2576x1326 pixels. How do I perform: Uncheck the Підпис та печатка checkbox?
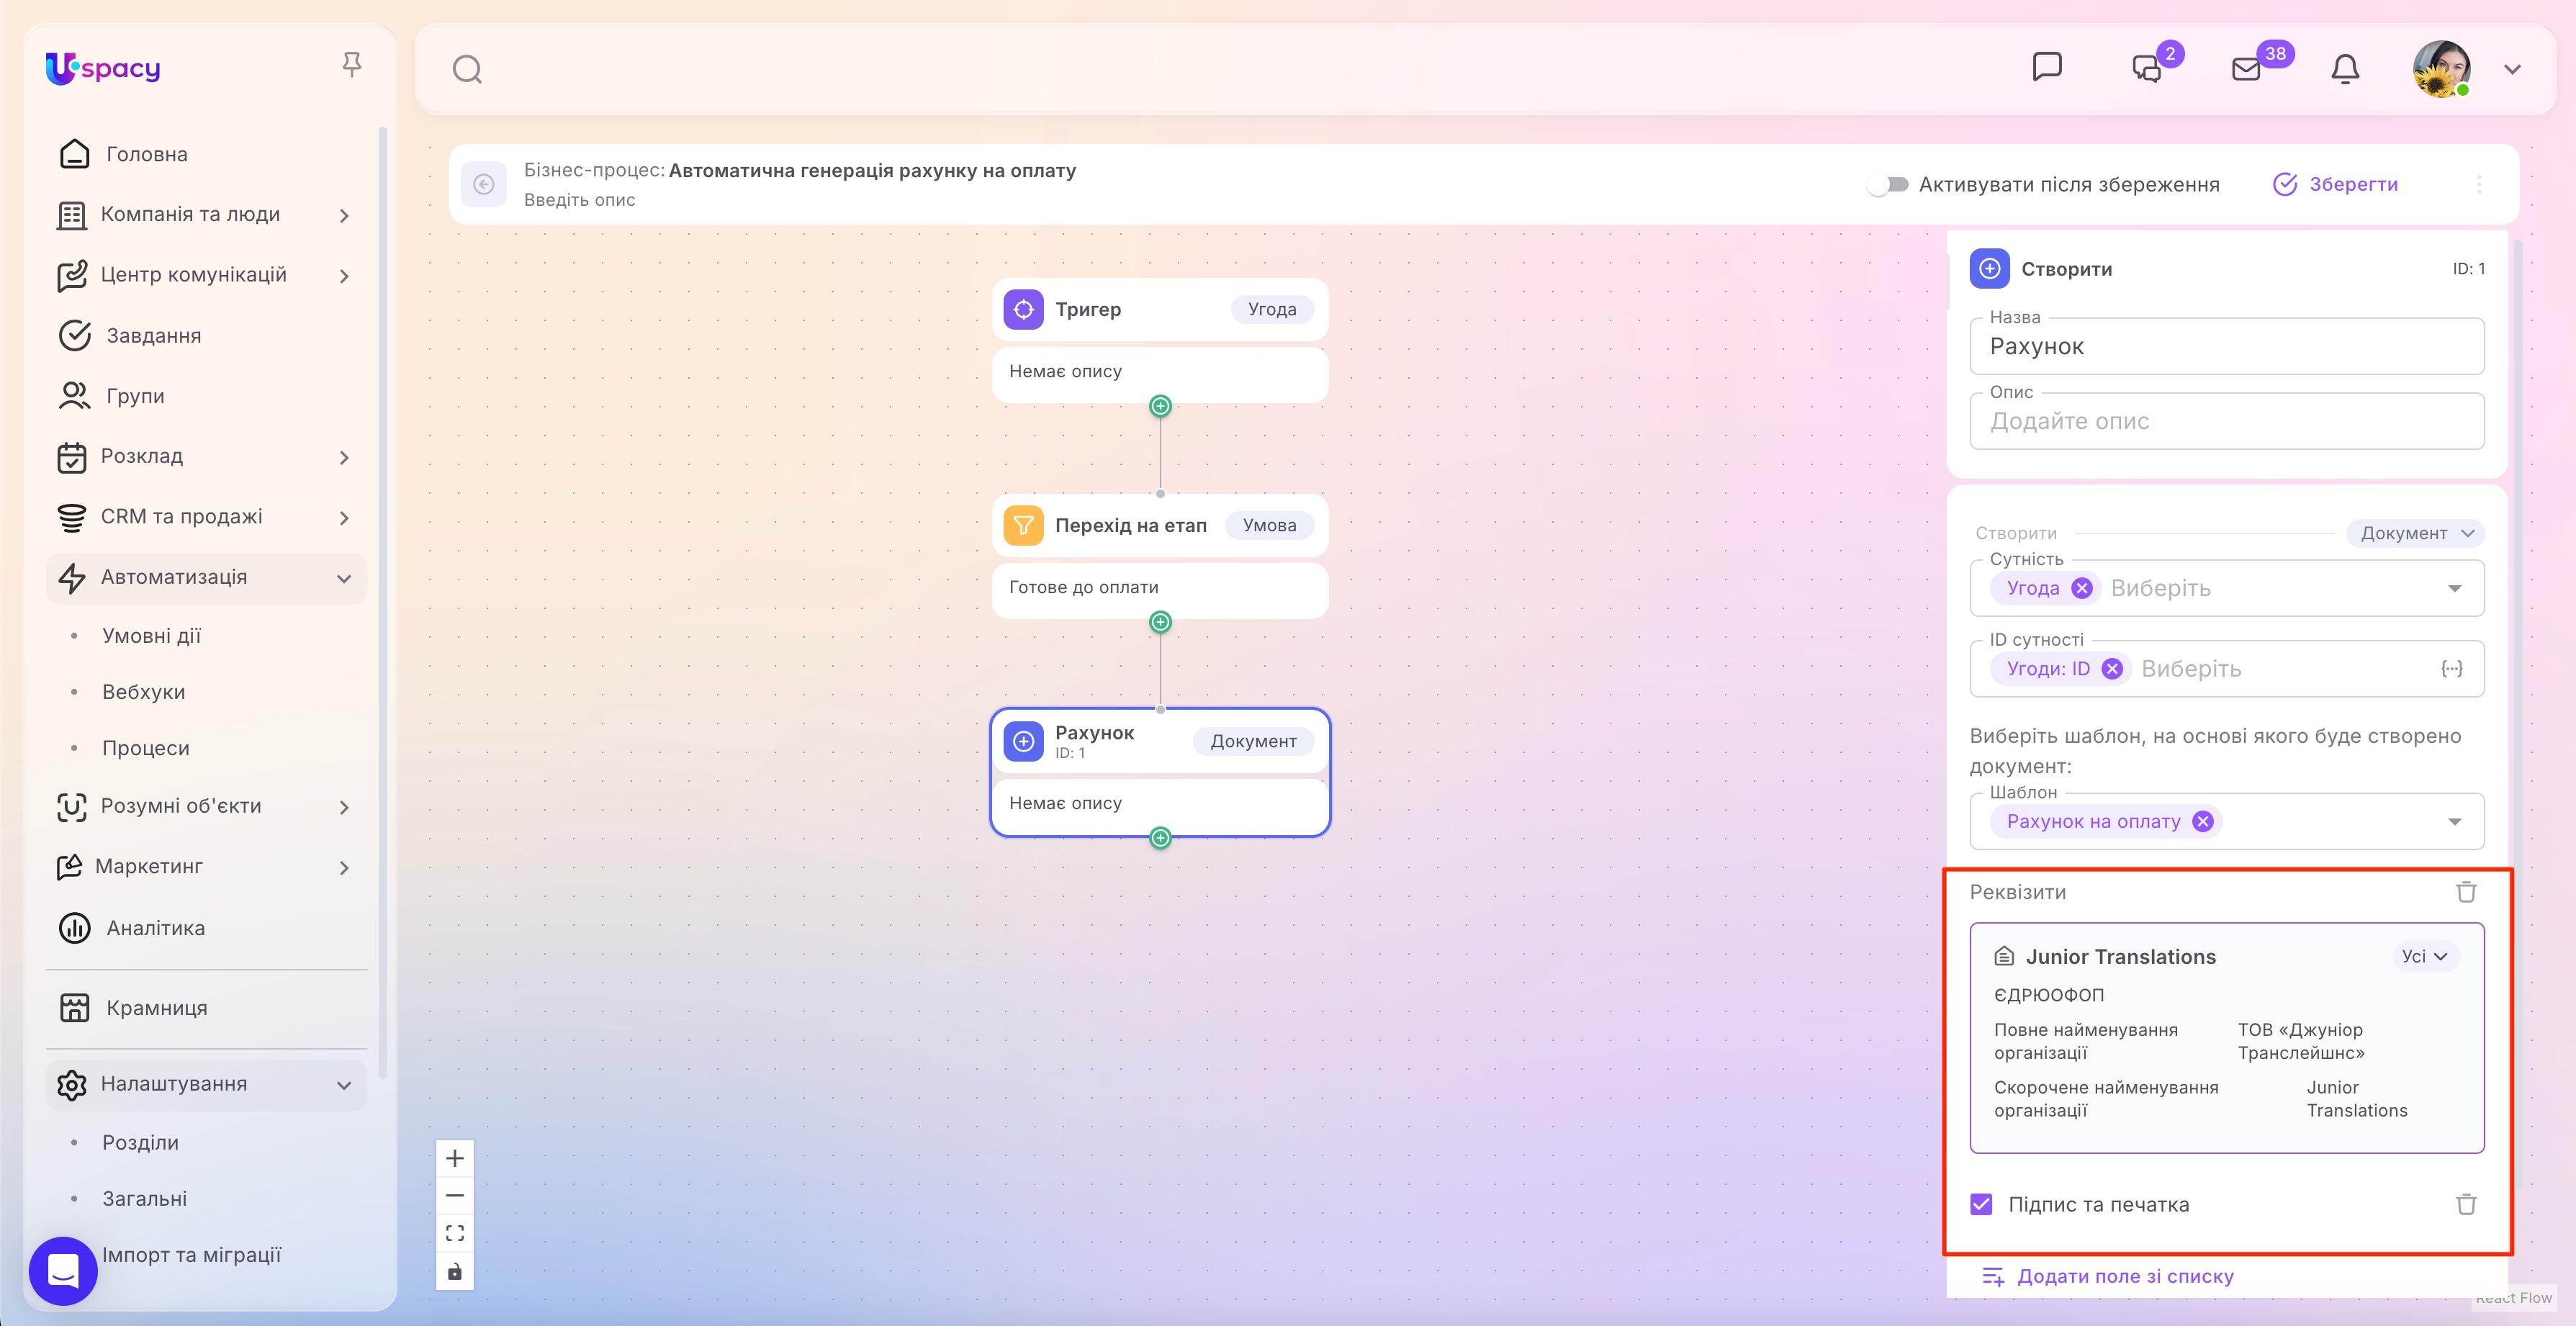(x=1981, y=1204)
